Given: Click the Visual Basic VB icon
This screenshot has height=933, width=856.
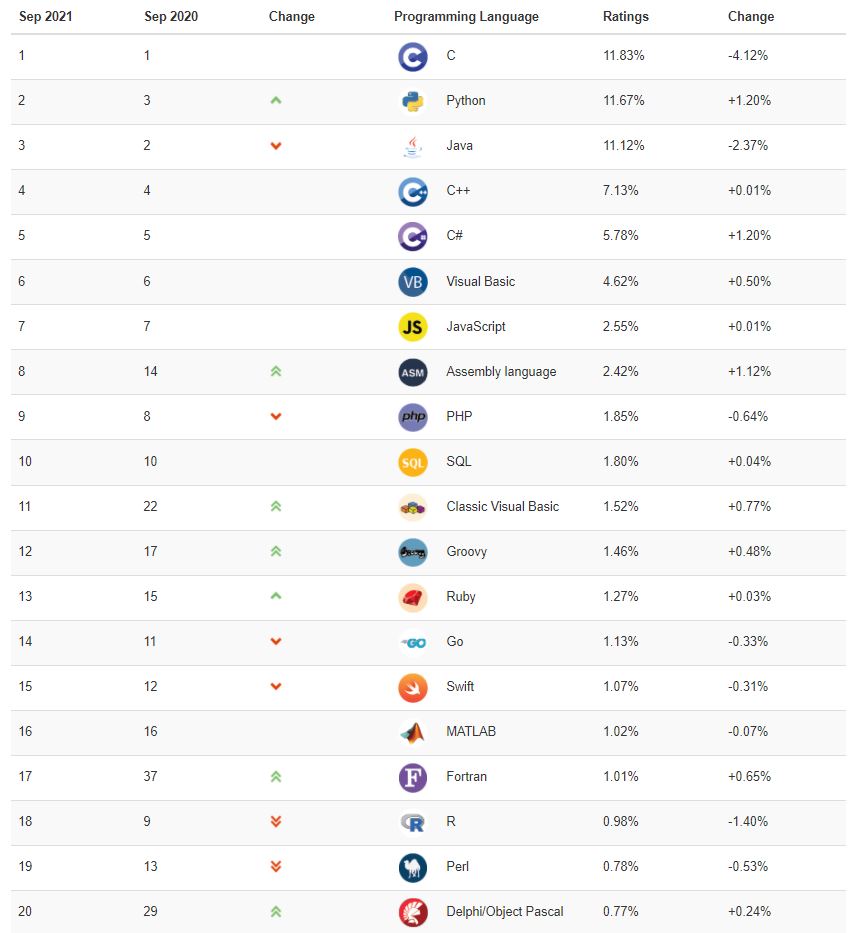Looking at the screenshot, I should point(412,282).
